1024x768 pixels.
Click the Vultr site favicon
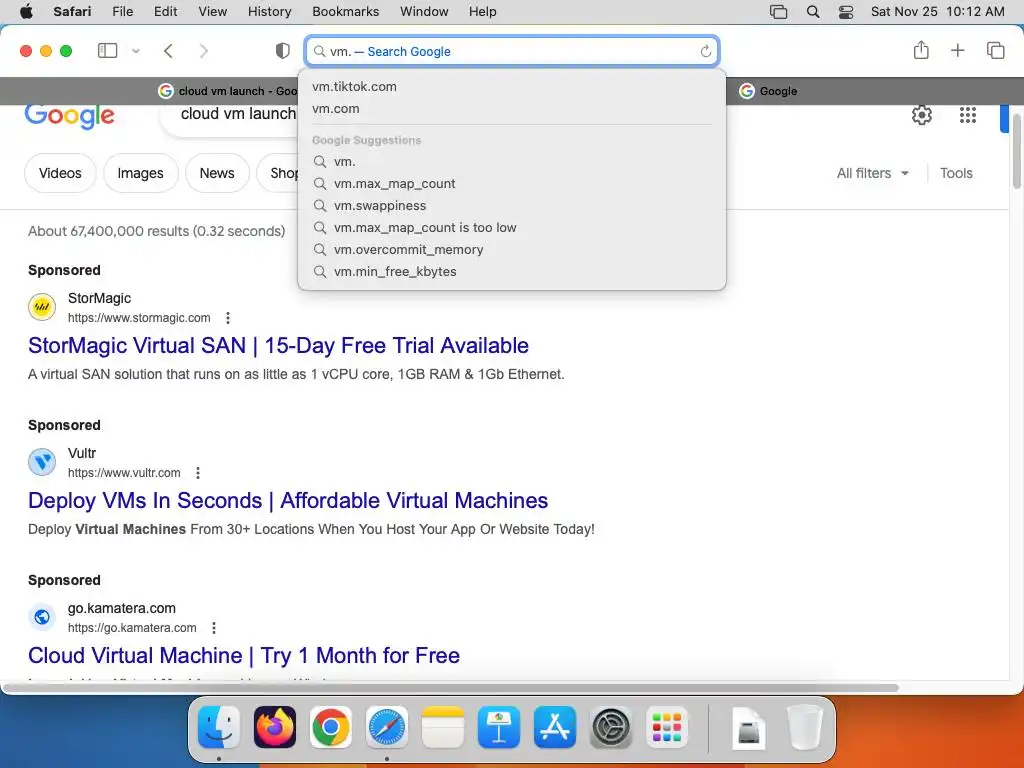[x=42, y=462]
